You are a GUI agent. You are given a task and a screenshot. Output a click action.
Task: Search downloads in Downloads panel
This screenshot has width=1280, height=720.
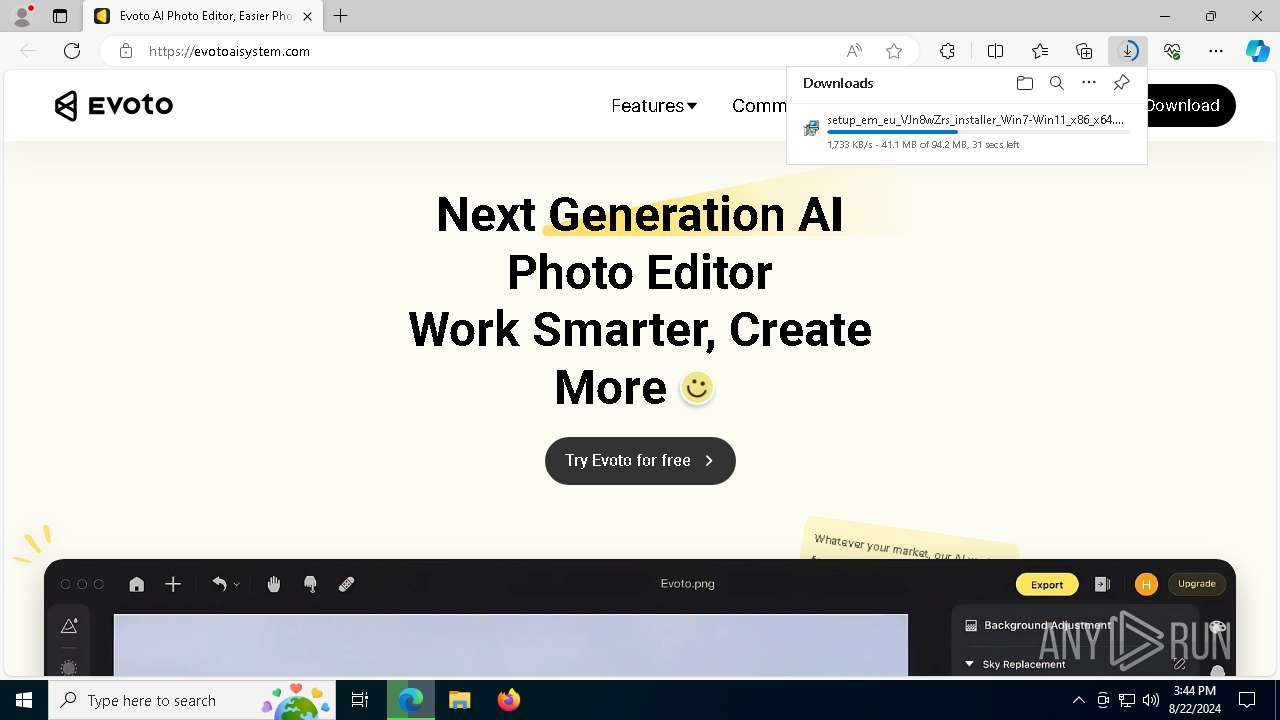1056,83
